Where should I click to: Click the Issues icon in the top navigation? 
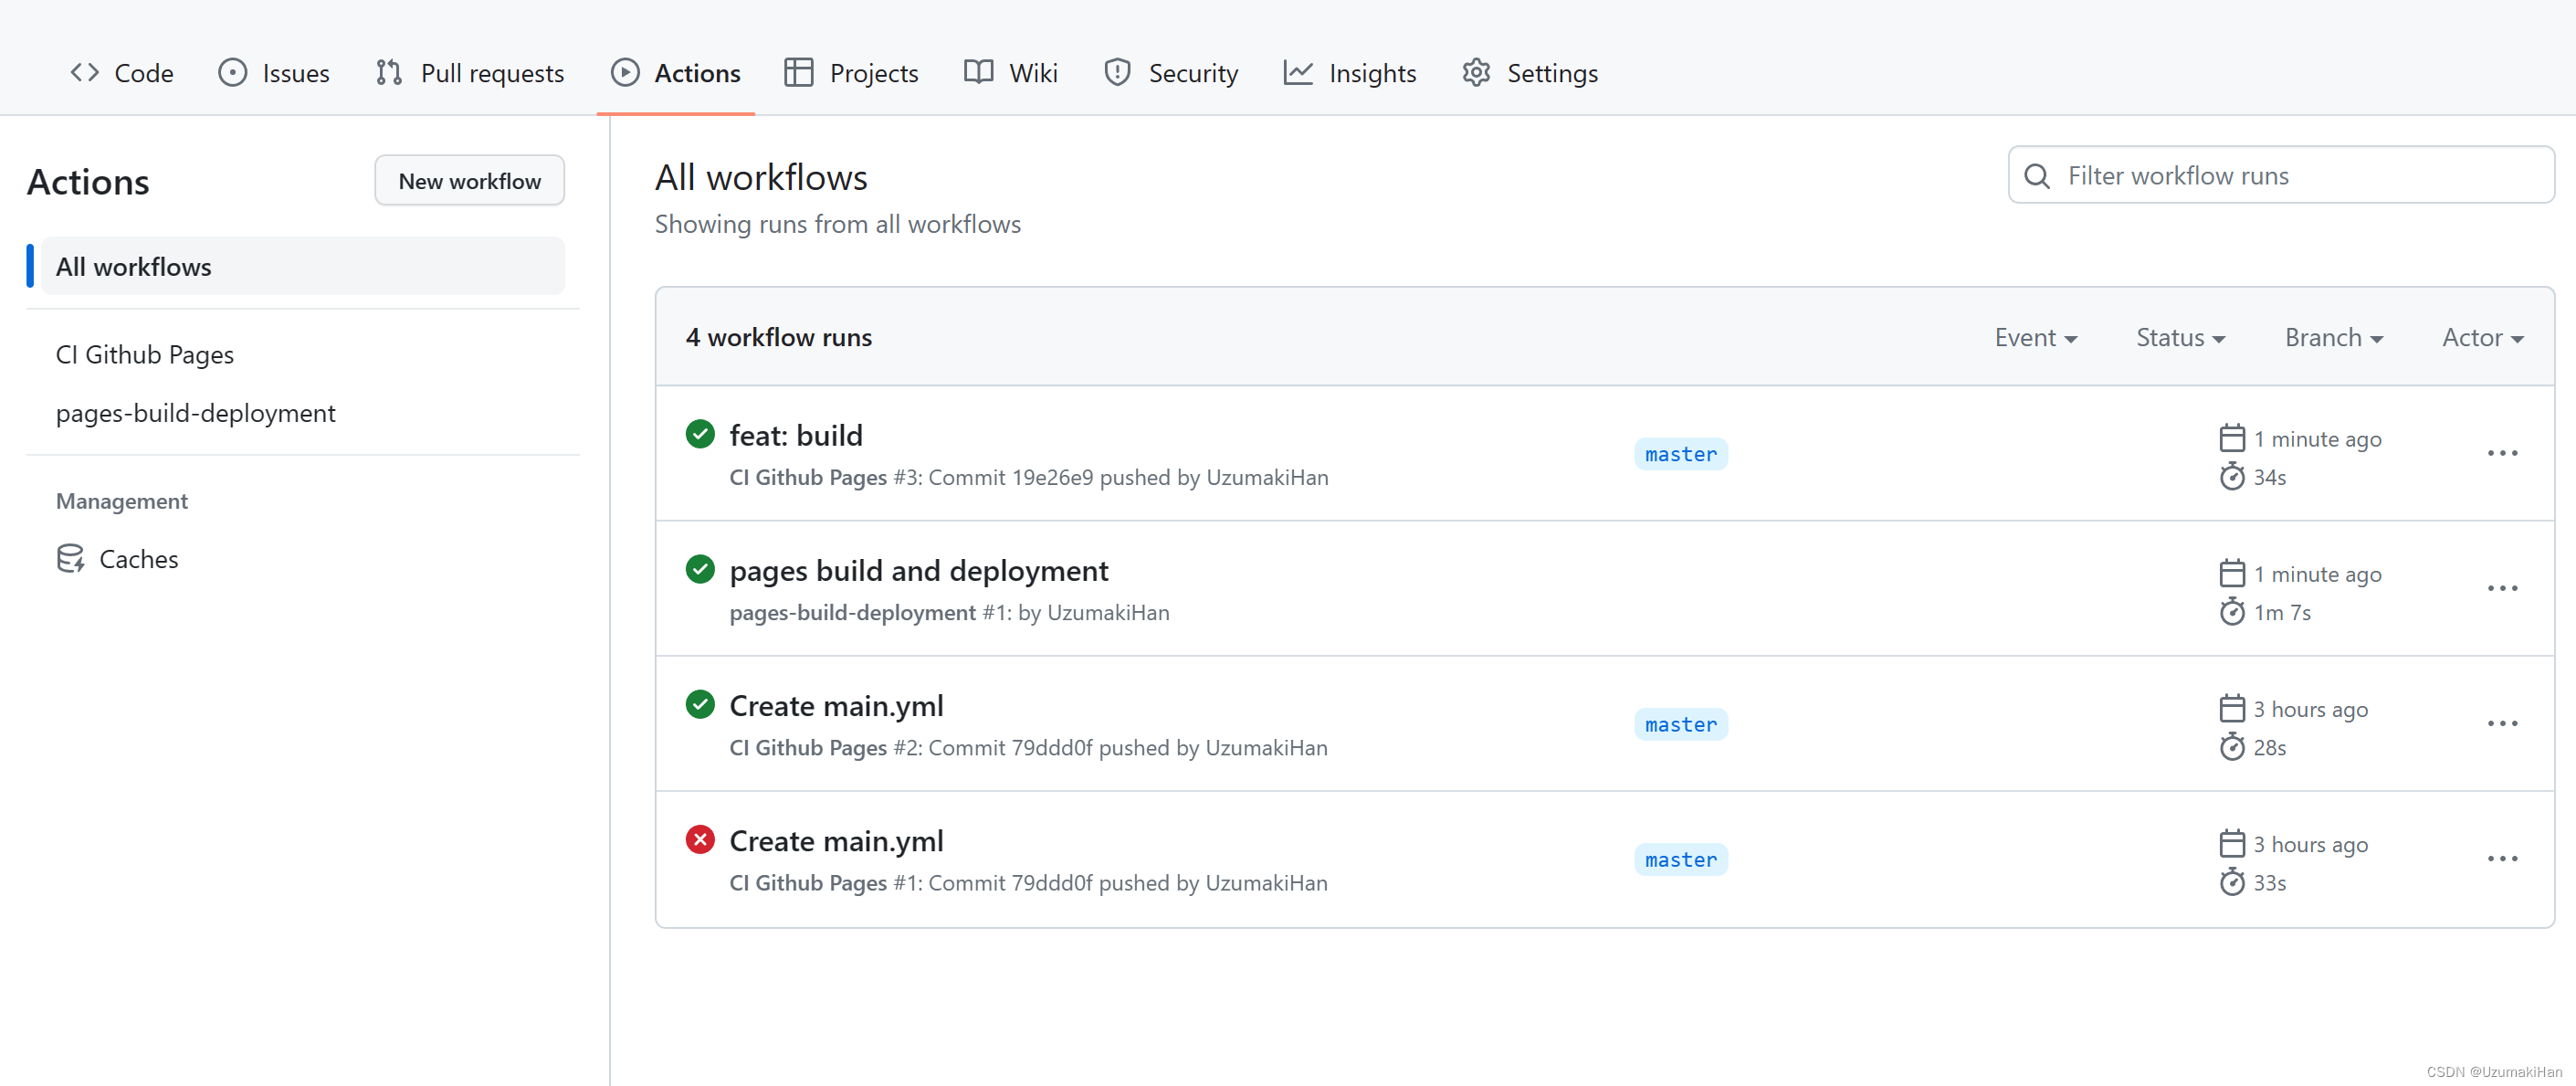click(233, 72)
